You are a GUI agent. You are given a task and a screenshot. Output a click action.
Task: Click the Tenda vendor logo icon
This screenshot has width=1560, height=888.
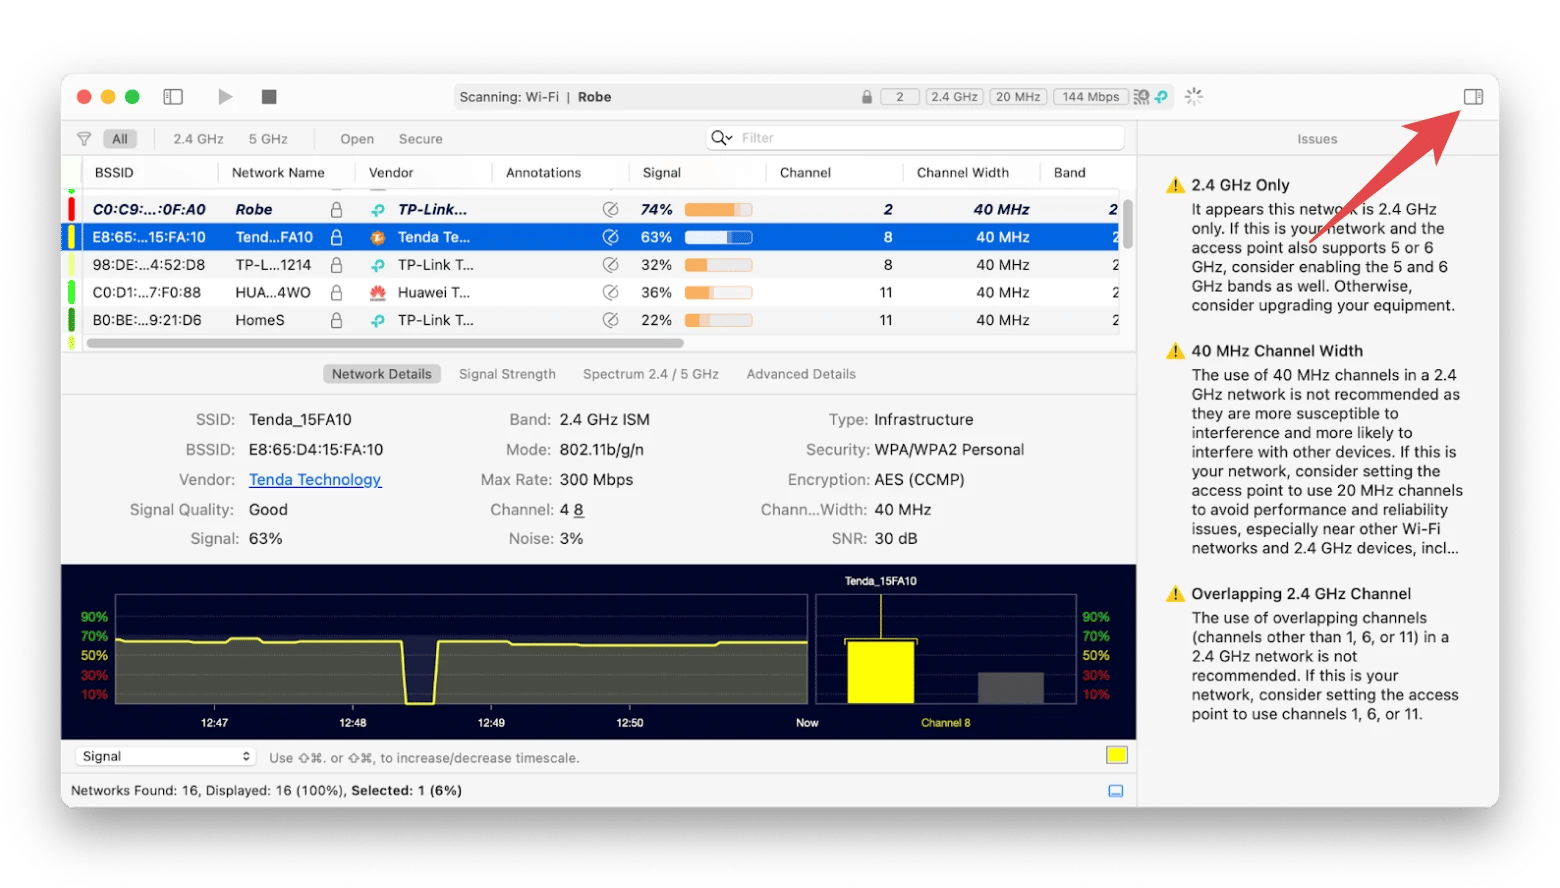pyautogui.click(x=378, y=237)
